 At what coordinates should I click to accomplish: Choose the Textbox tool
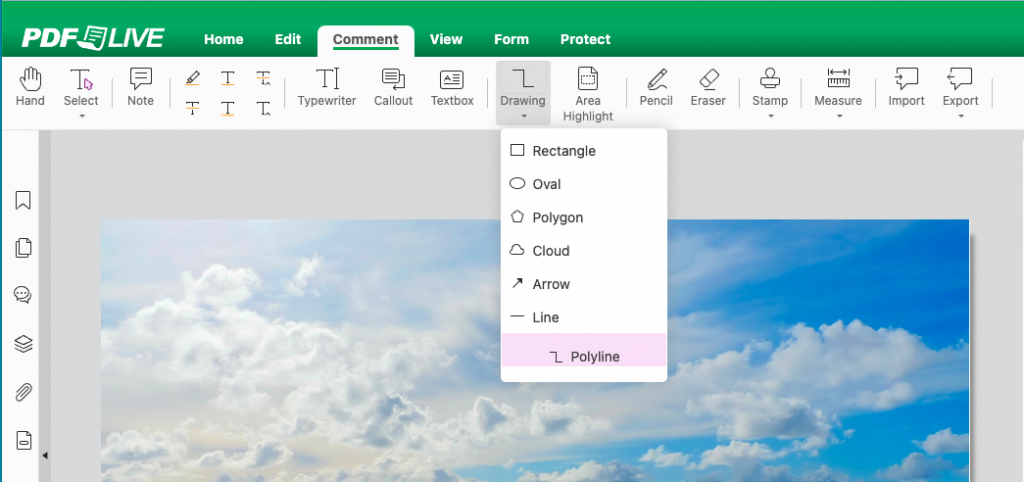pos(452,86)
